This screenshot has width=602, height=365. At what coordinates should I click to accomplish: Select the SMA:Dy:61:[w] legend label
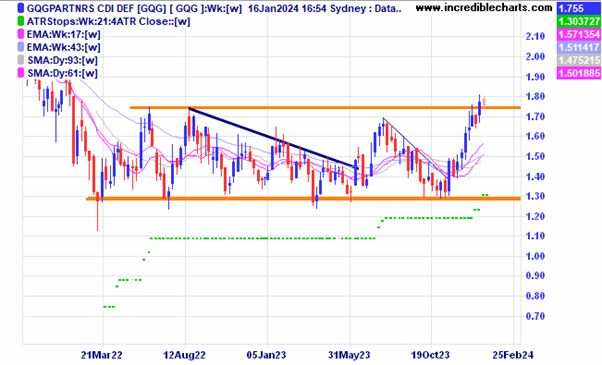pyautogui.click(x=63, y=73)
